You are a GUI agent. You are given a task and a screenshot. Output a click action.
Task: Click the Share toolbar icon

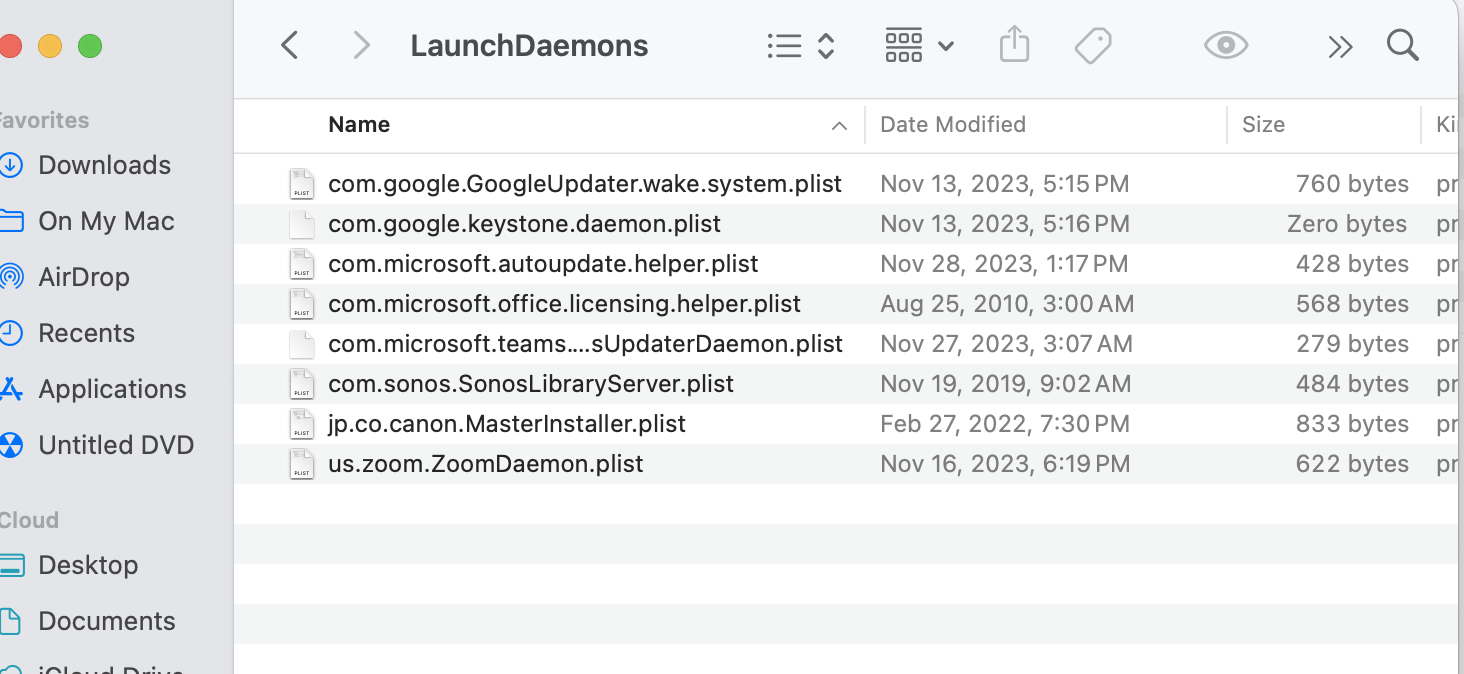point(1014,45)
